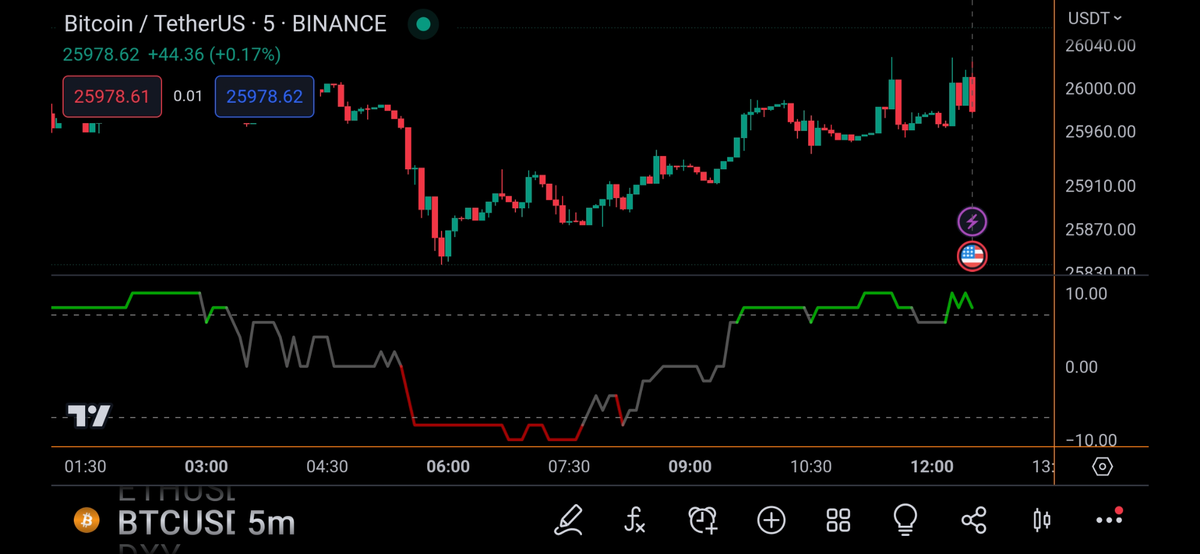Open the US flag economic event marker
This screenshot has width=1200, height=554.
[x=972, y=256]
